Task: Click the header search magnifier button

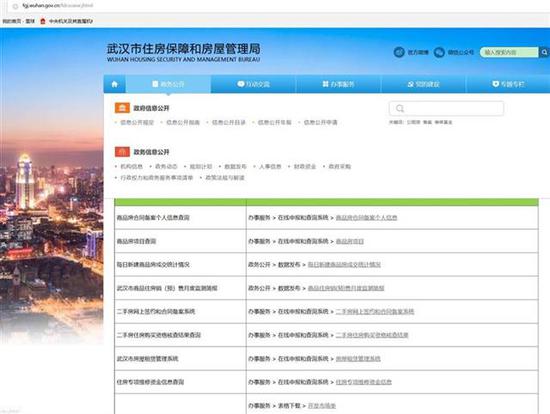Action: (544, 52)
